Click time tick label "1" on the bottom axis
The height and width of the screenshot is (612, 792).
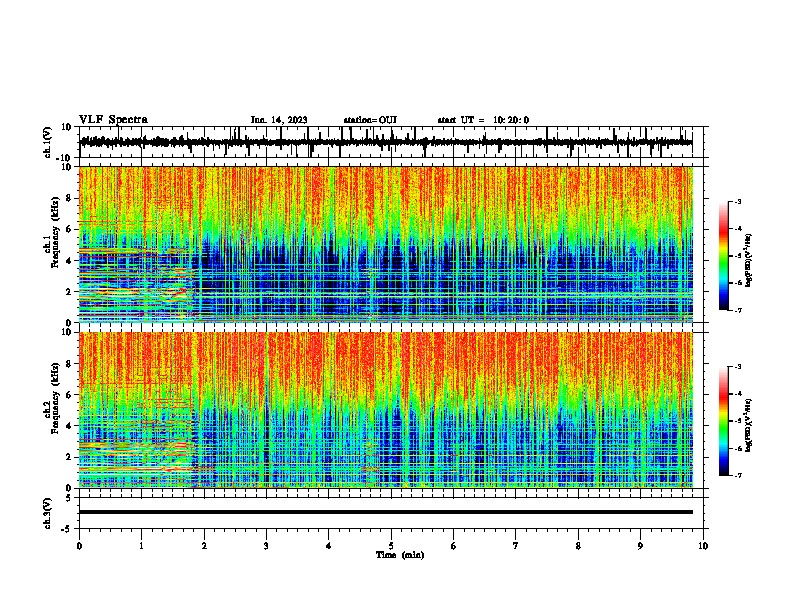(141, 546)
